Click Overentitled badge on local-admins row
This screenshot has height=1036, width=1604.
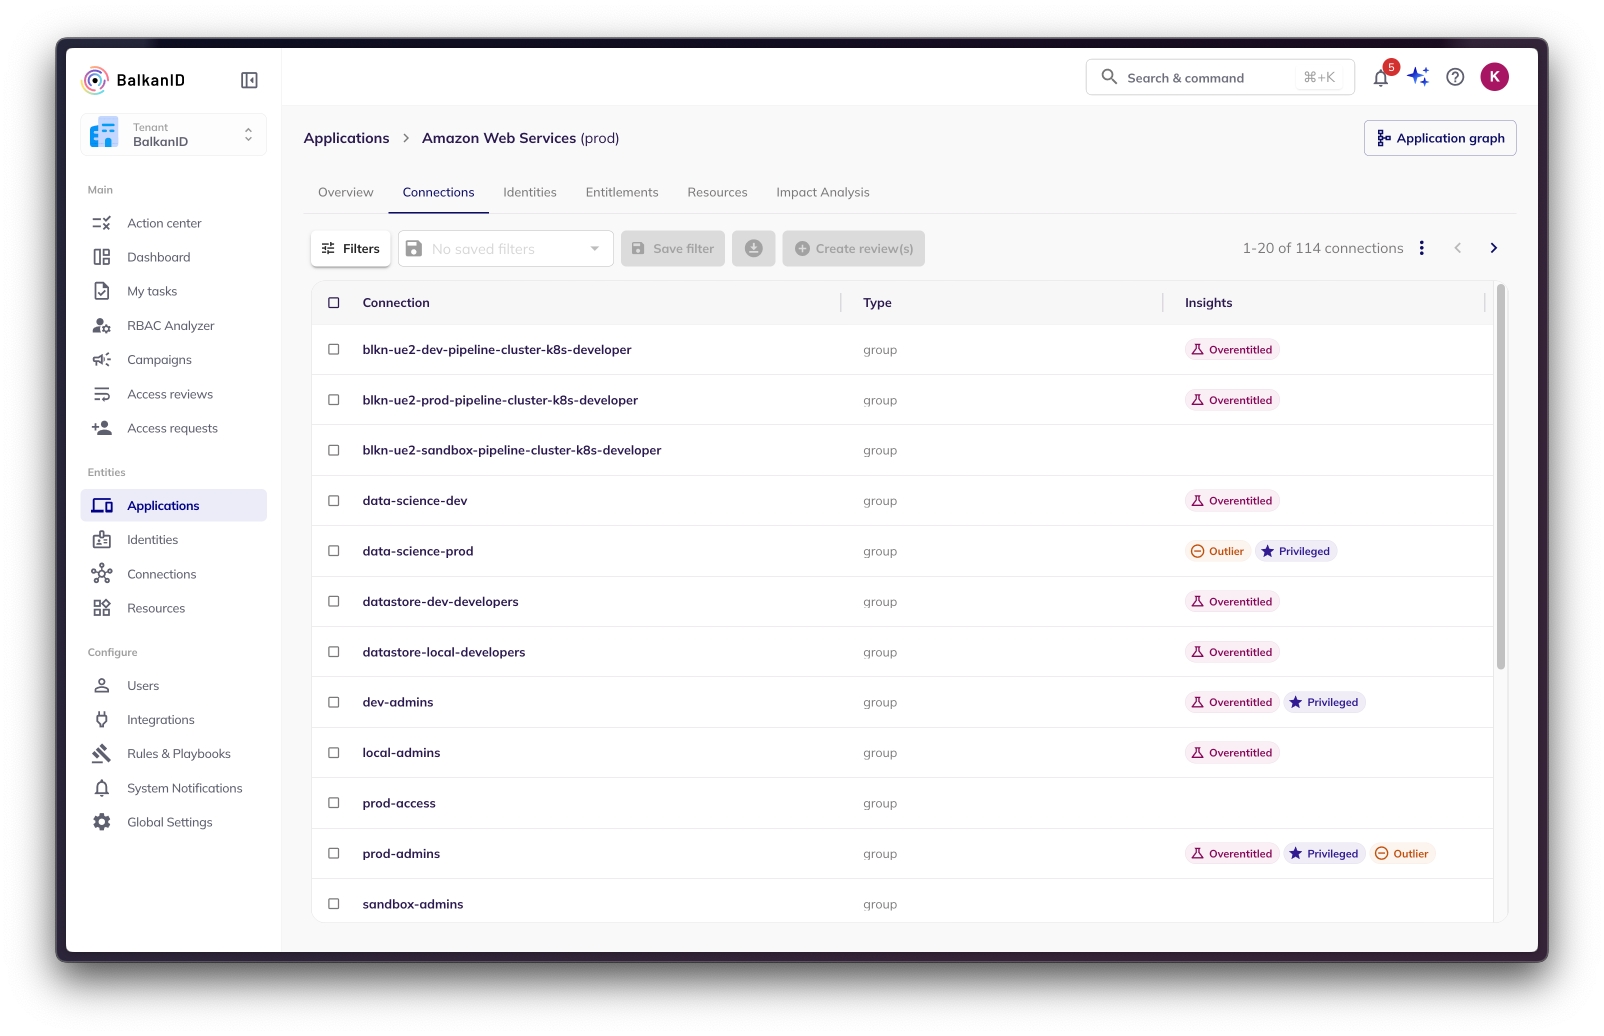(x=1232, y=753)
